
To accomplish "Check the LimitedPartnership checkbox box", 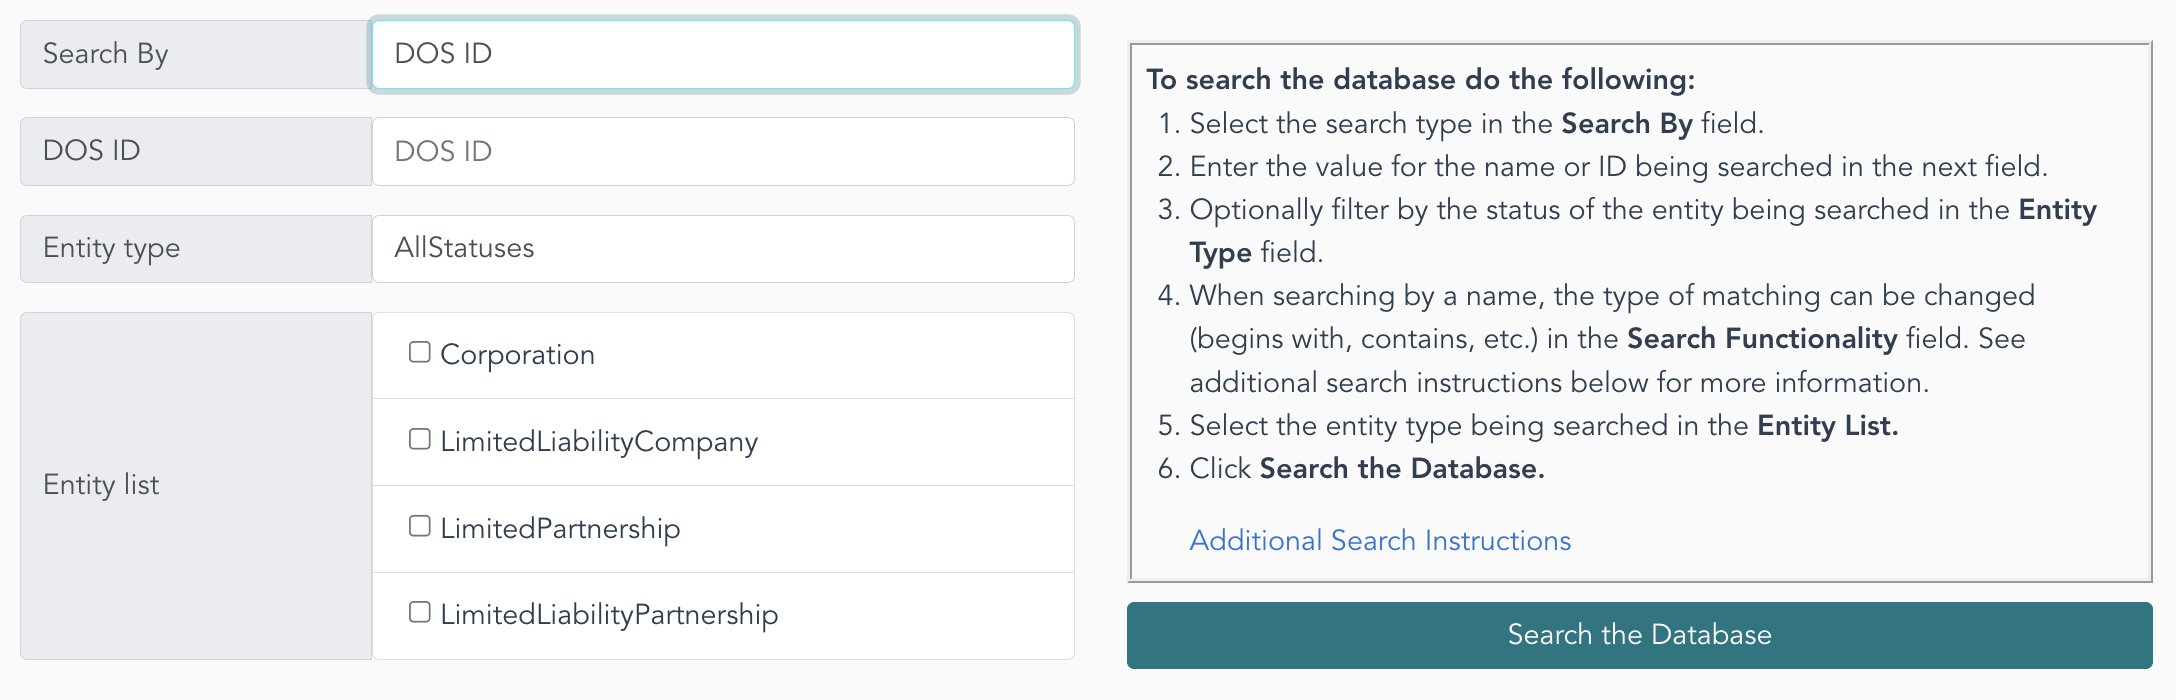I will (420, 526).
